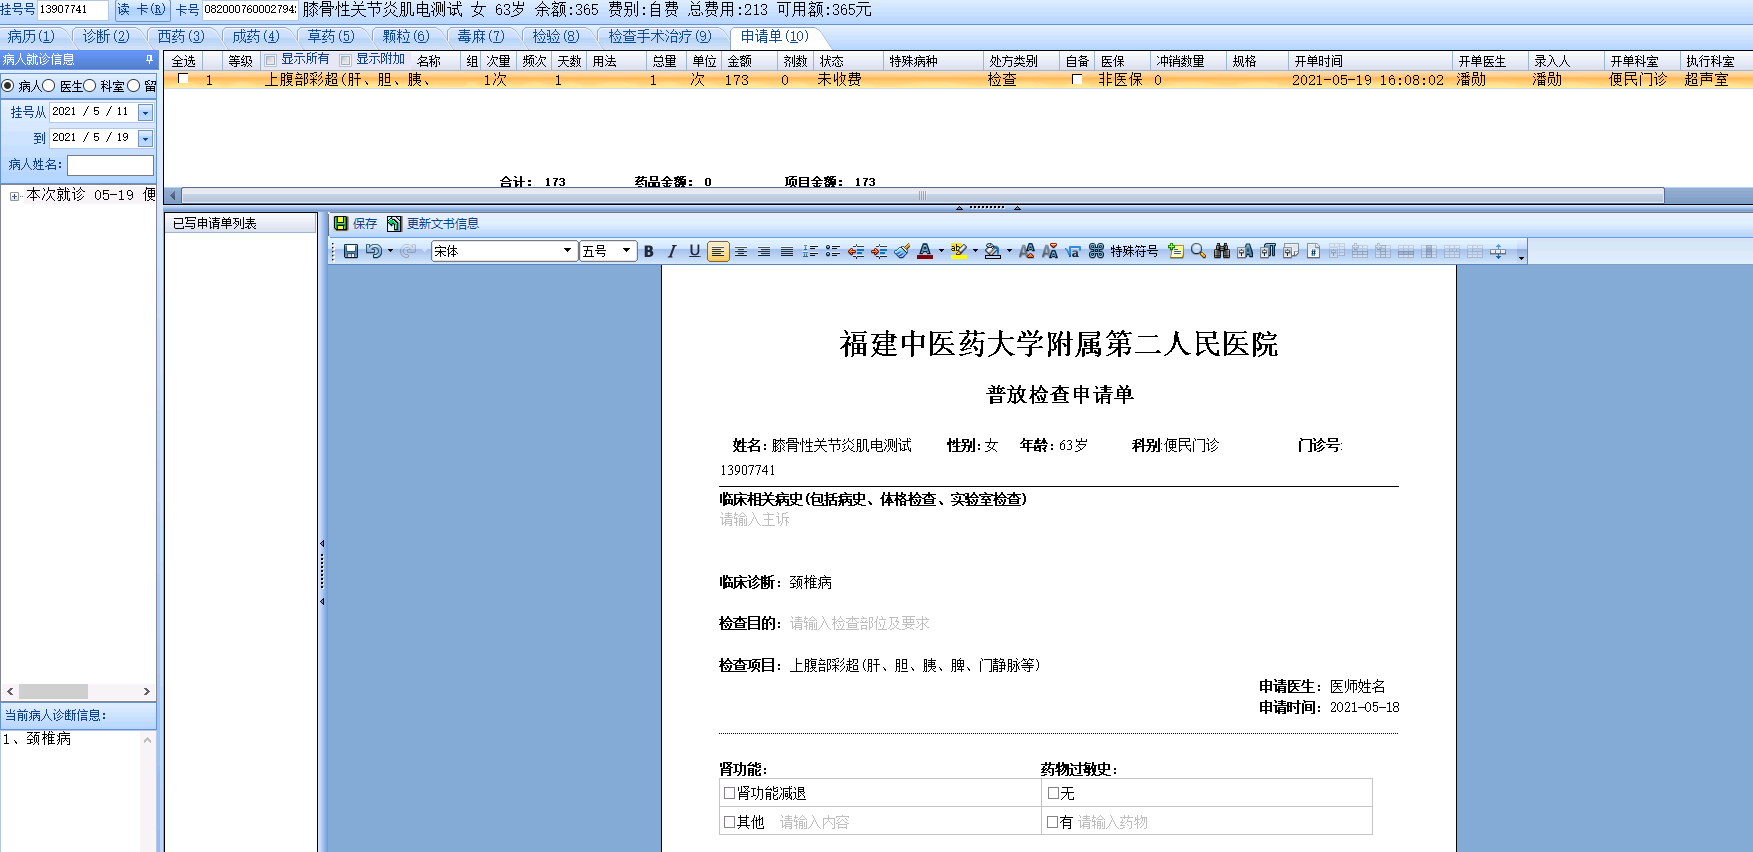The height and width of the screenshot is (852, 1753).
Task: Insert a square root formula
Action: [1073, 251]
